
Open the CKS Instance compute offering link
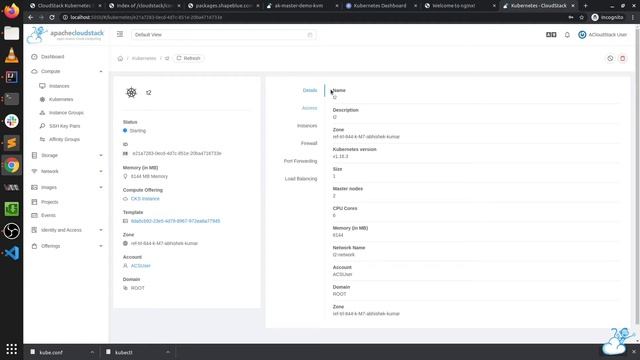click(x=145, y=199)
